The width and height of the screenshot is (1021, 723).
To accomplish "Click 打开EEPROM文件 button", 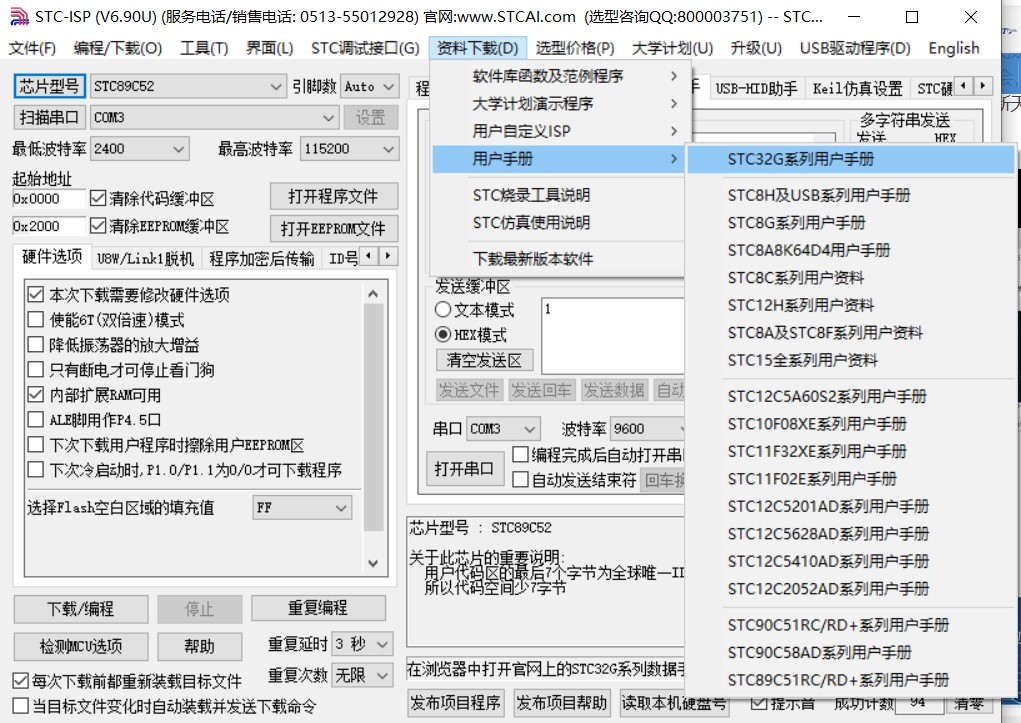I will click(x=333, y=229).
